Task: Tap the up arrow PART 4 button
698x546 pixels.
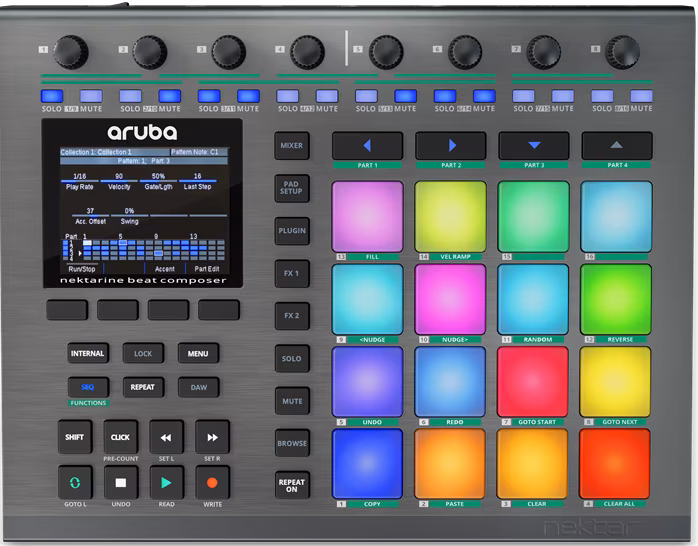Action: click(617, 146)
